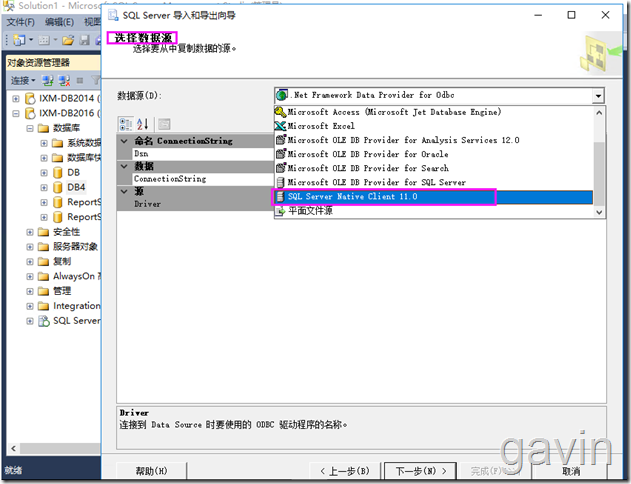Select SQL Server Native Client 11.0 option
Screen dimensions: 631x484
coord(434,197)
